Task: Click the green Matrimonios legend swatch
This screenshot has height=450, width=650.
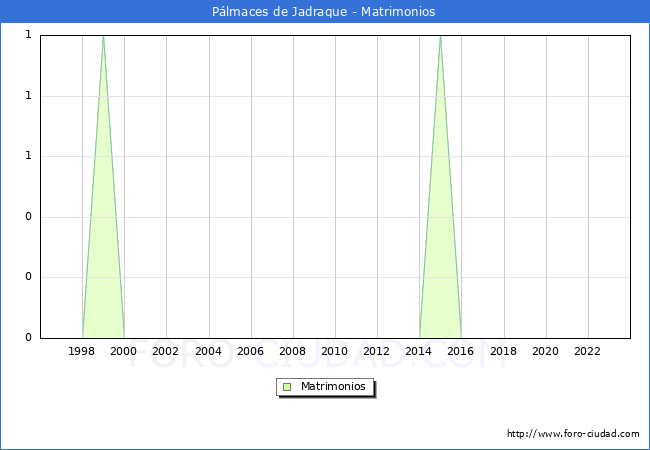Action: click(x=287, y=387)
